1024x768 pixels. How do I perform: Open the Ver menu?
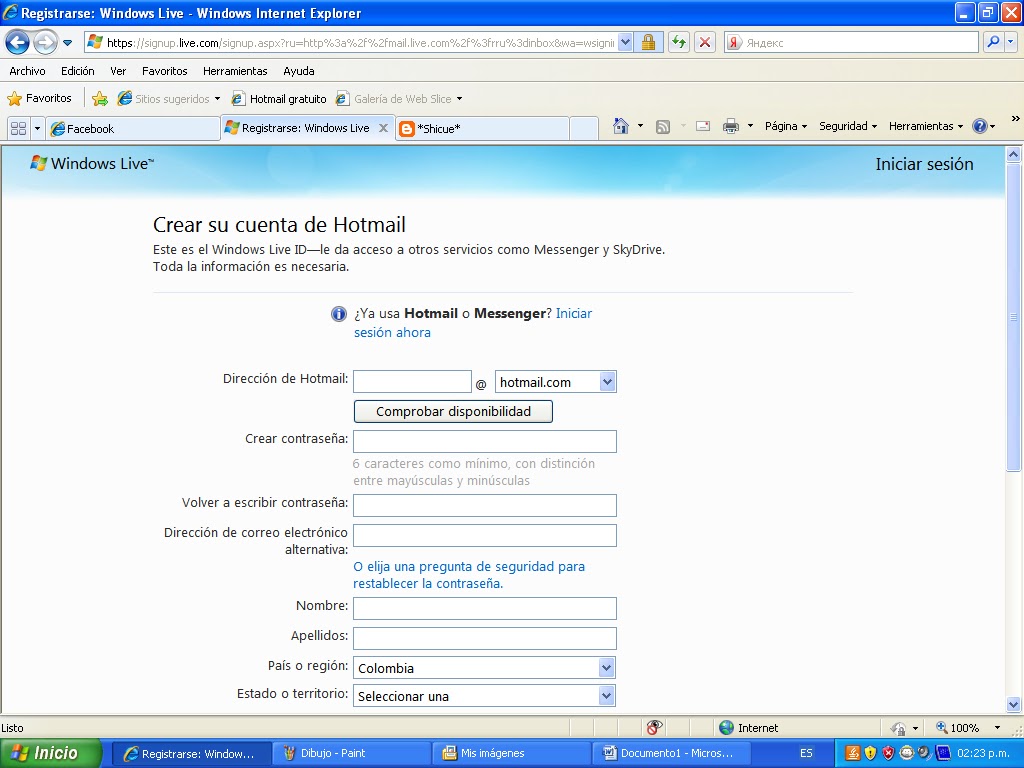(x=118, y=71)
